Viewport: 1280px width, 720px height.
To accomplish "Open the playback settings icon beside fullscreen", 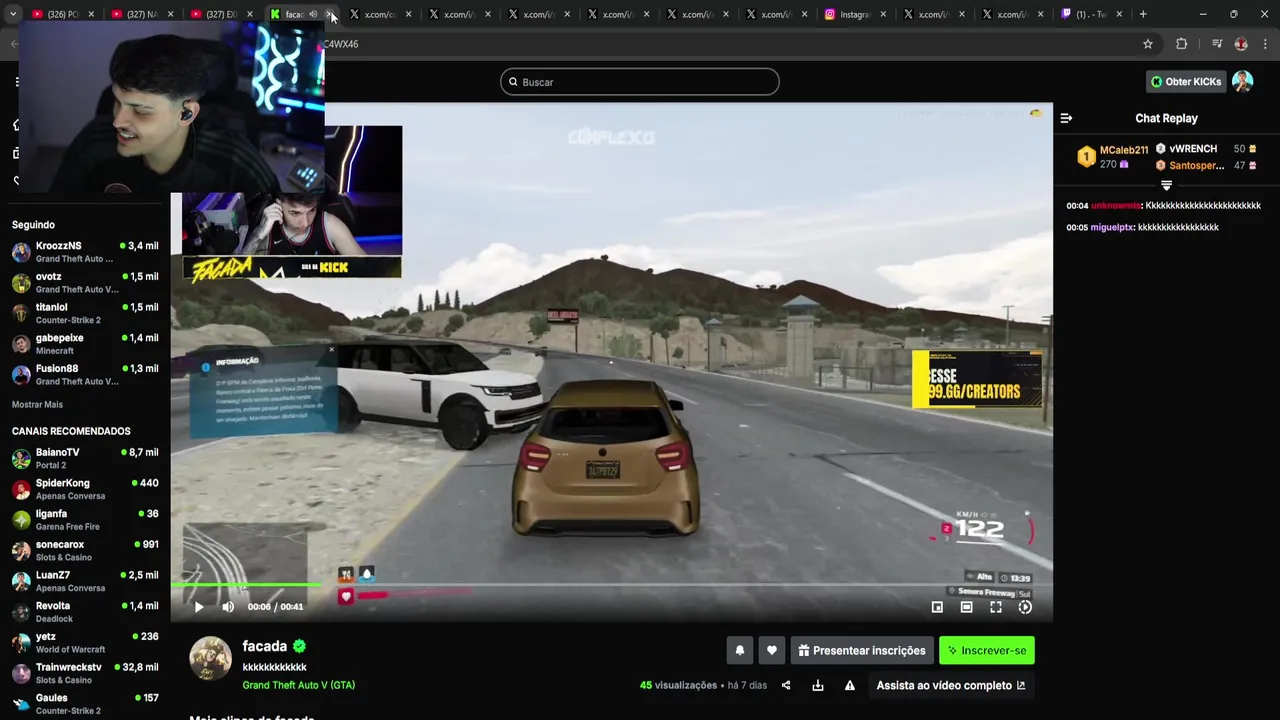I will point(1025,607).
